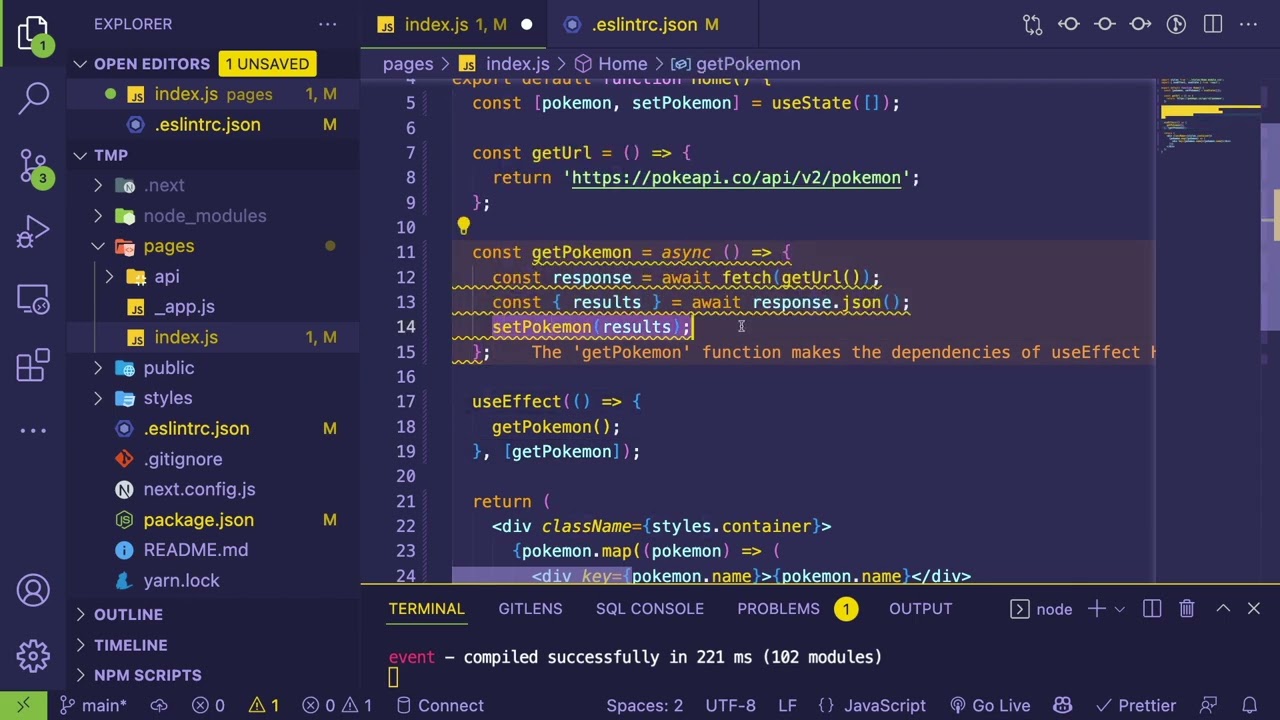Maximize terminal panel with up chevron
Image resolution: width=1280 pixels, height=720 pixels.
(x=1223, y=609)
